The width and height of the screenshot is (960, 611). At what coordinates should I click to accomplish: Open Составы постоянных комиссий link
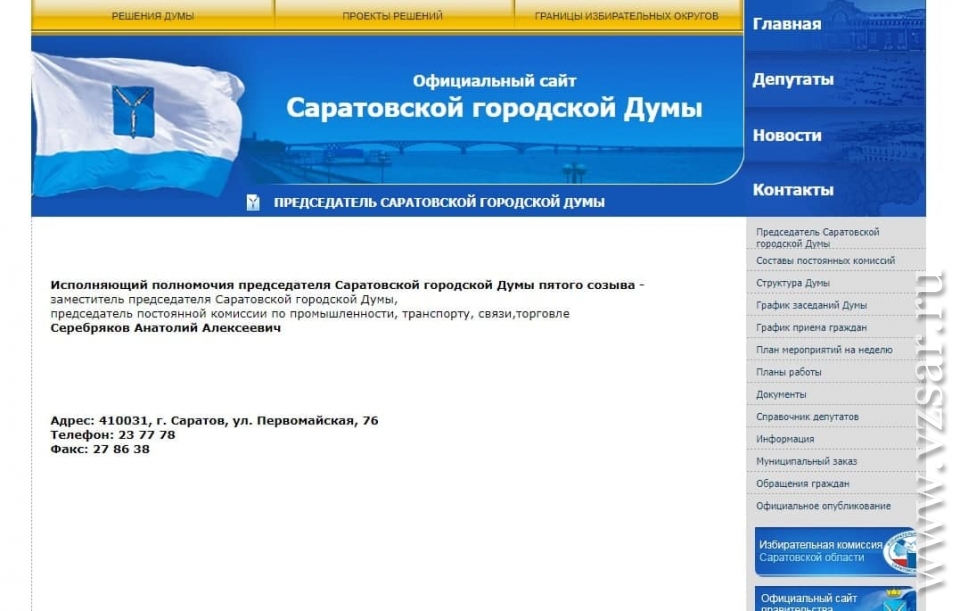pos(825,261)
